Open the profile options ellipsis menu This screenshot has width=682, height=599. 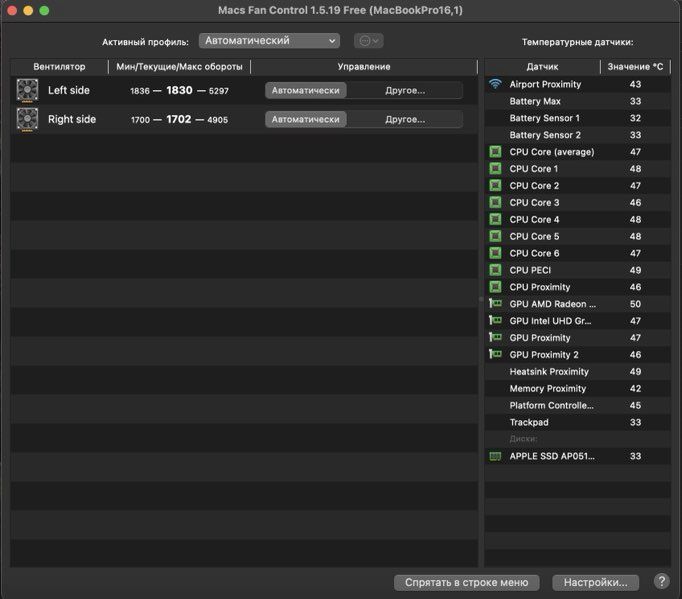368,41
